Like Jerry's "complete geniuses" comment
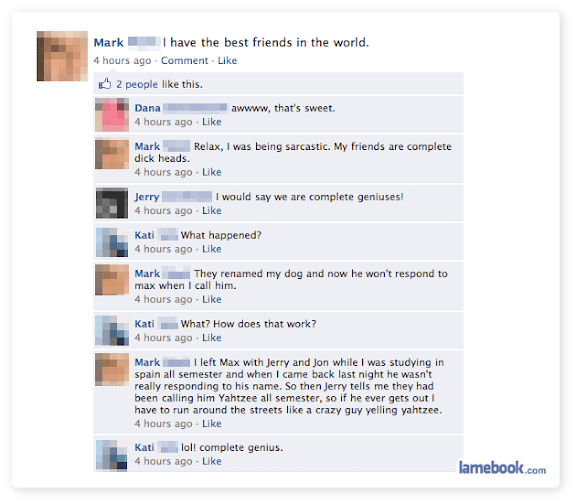Image resolution: width=576 pixels, height=504 pixels. tap(212, 210)
